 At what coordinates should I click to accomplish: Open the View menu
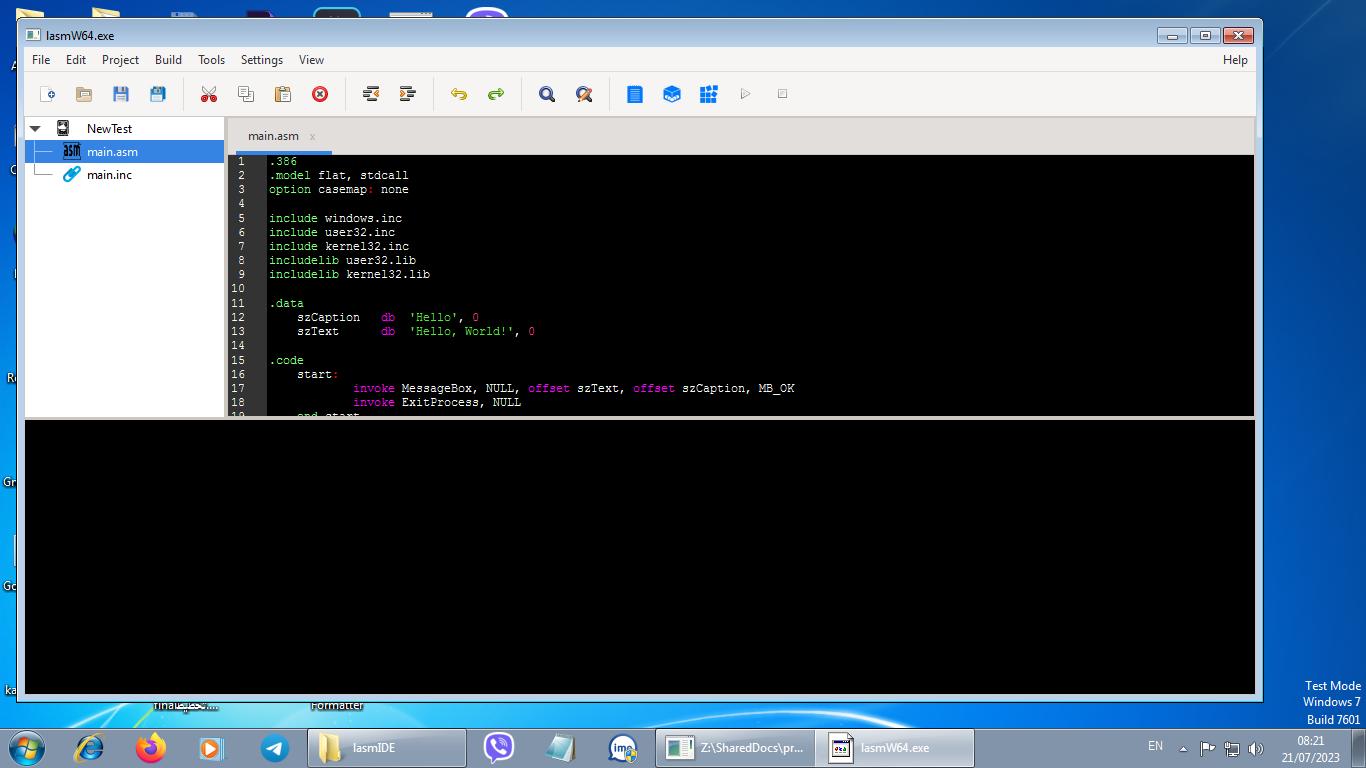(311, 60)
